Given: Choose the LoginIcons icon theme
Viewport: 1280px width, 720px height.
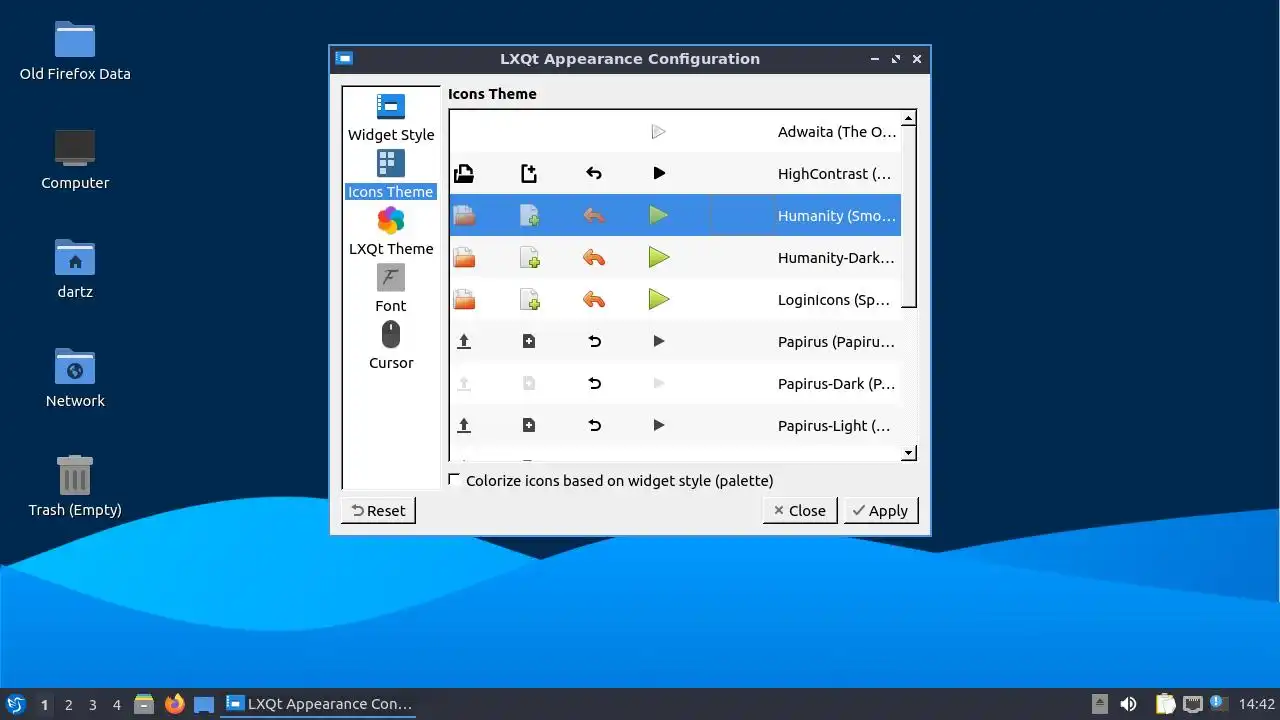Looking at the screenshot, I should 675,300.
